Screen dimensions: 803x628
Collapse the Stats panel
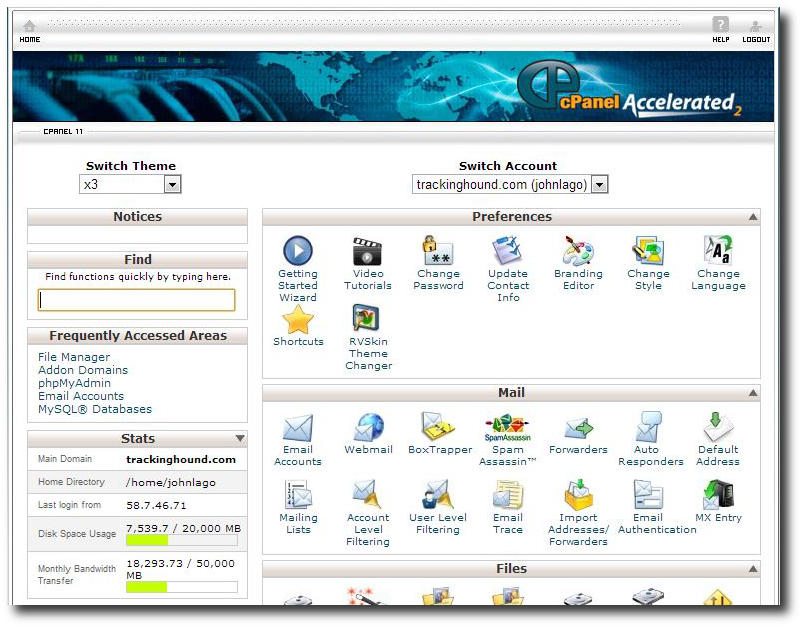tap(240, 439)
